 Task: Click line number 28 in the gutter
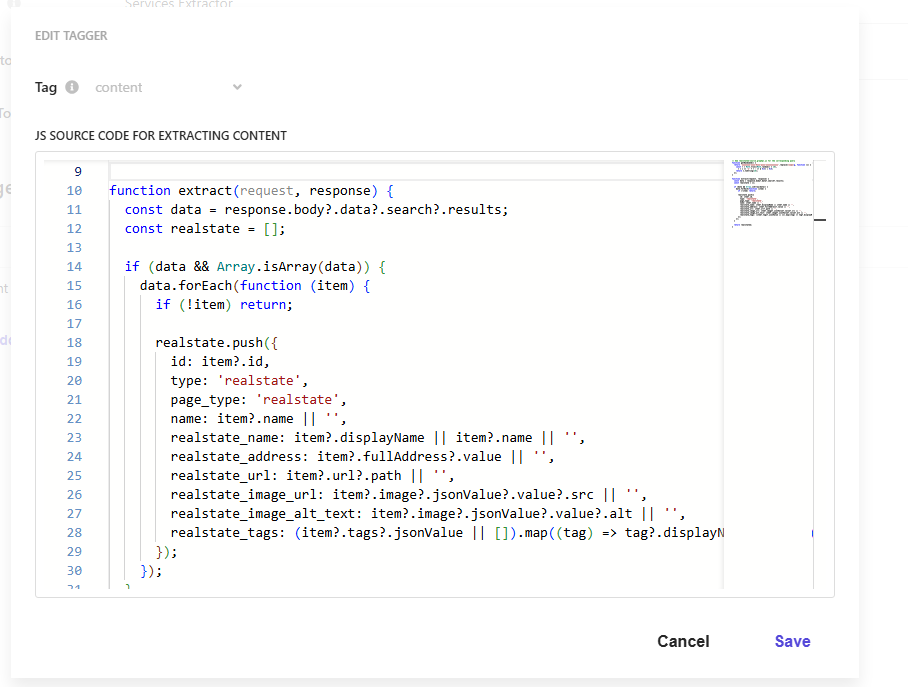pos(74,532)
